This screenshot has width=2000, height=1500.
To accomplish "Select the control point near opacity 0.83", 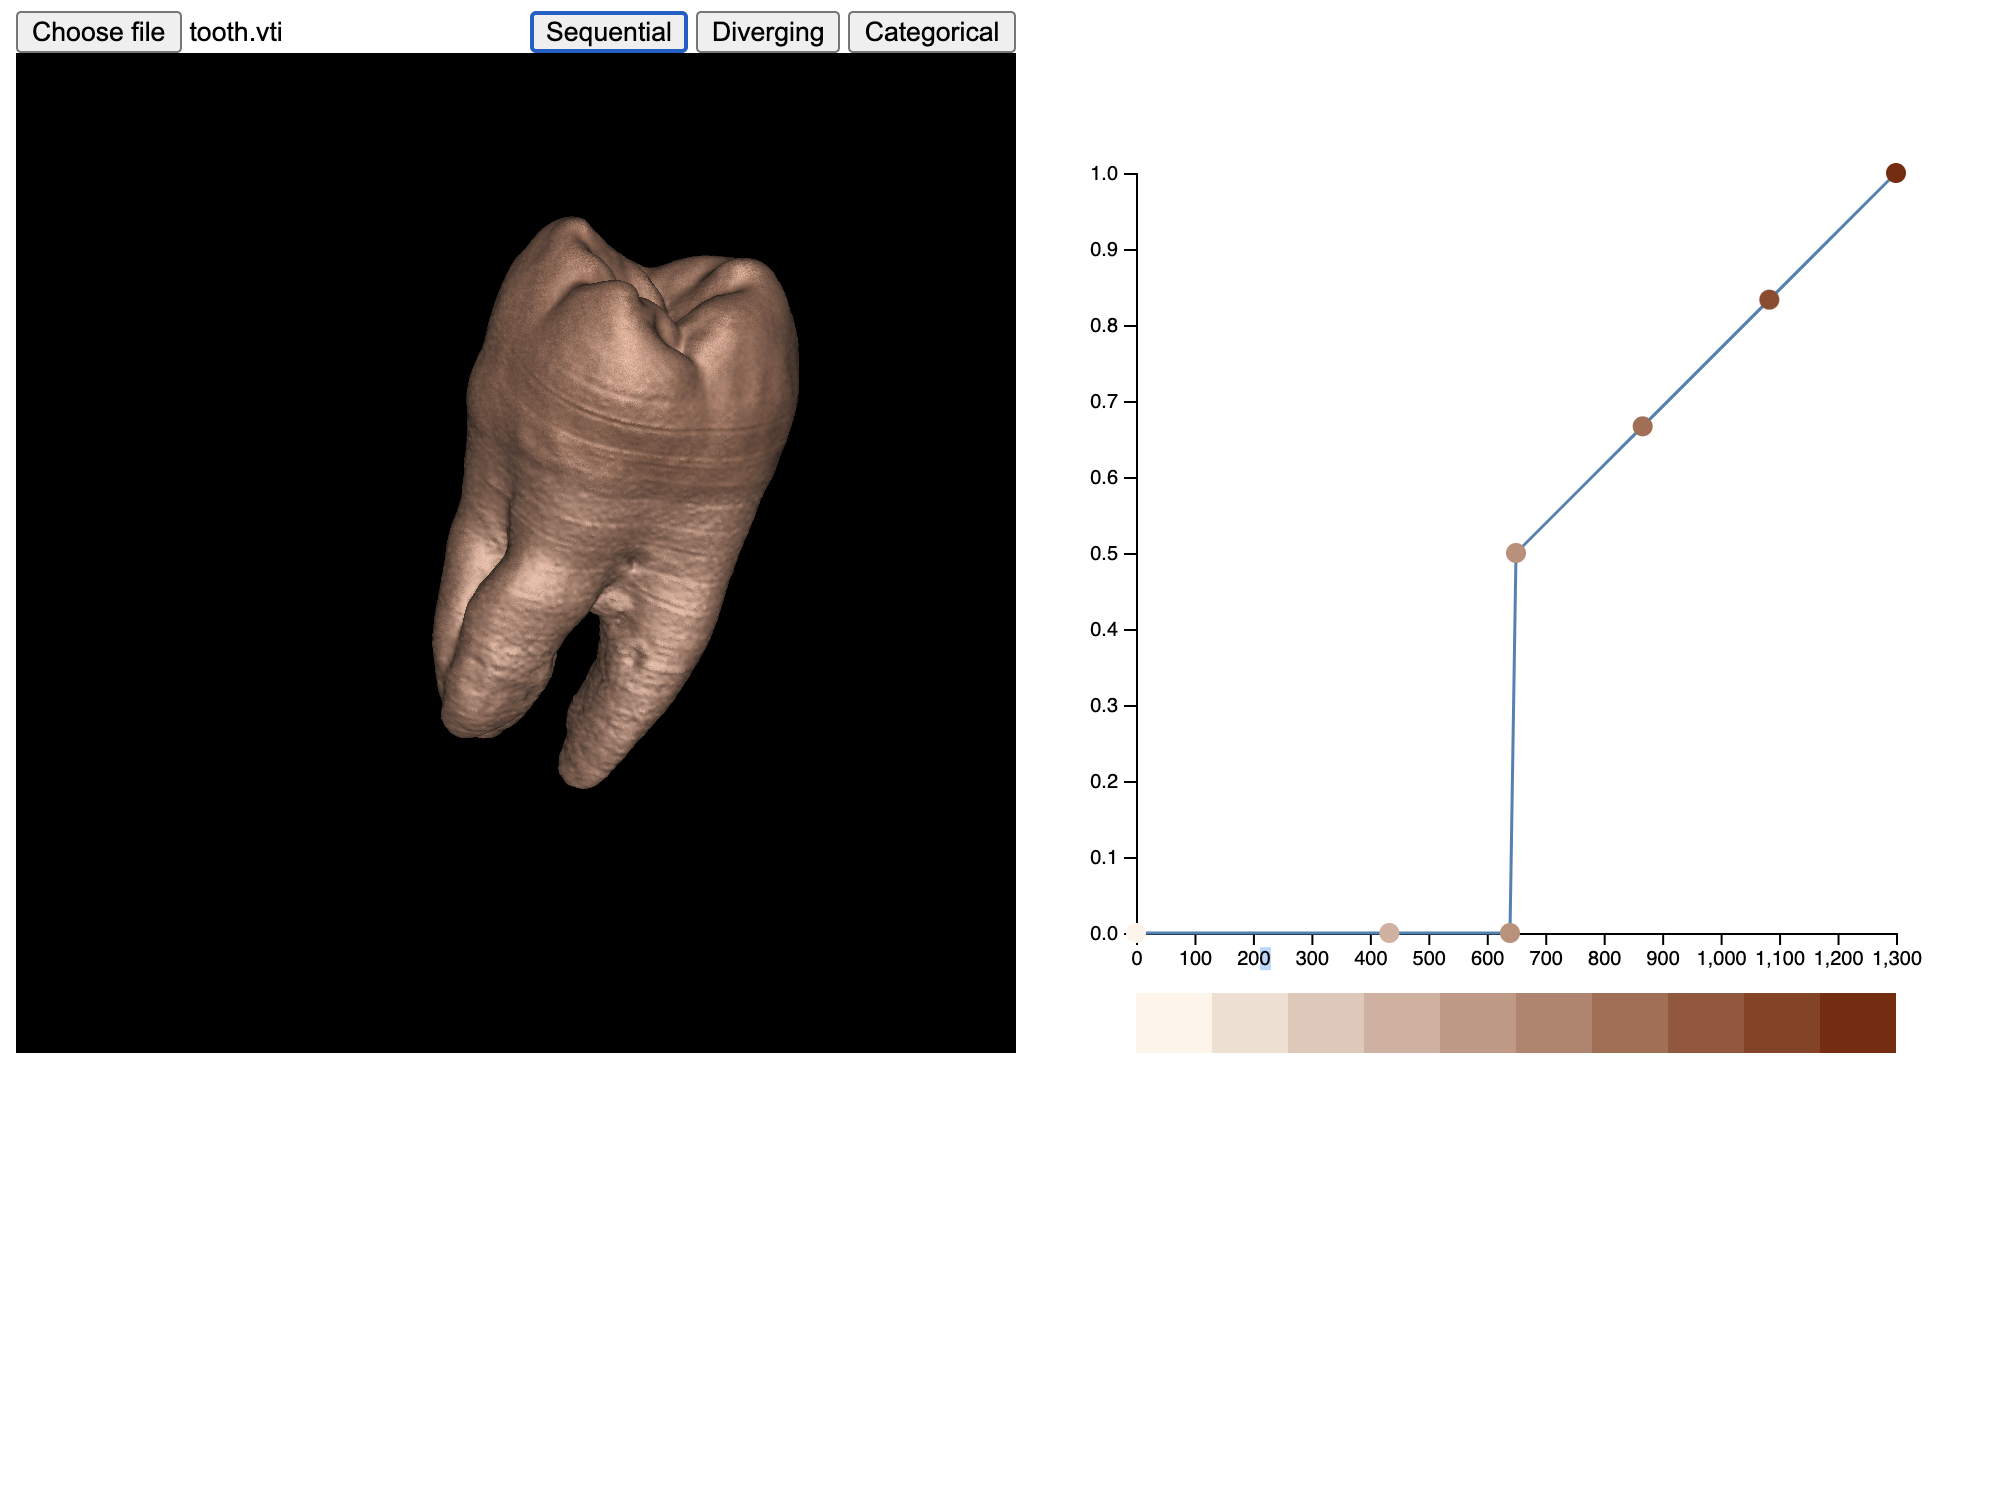I will pos(1769,300).
